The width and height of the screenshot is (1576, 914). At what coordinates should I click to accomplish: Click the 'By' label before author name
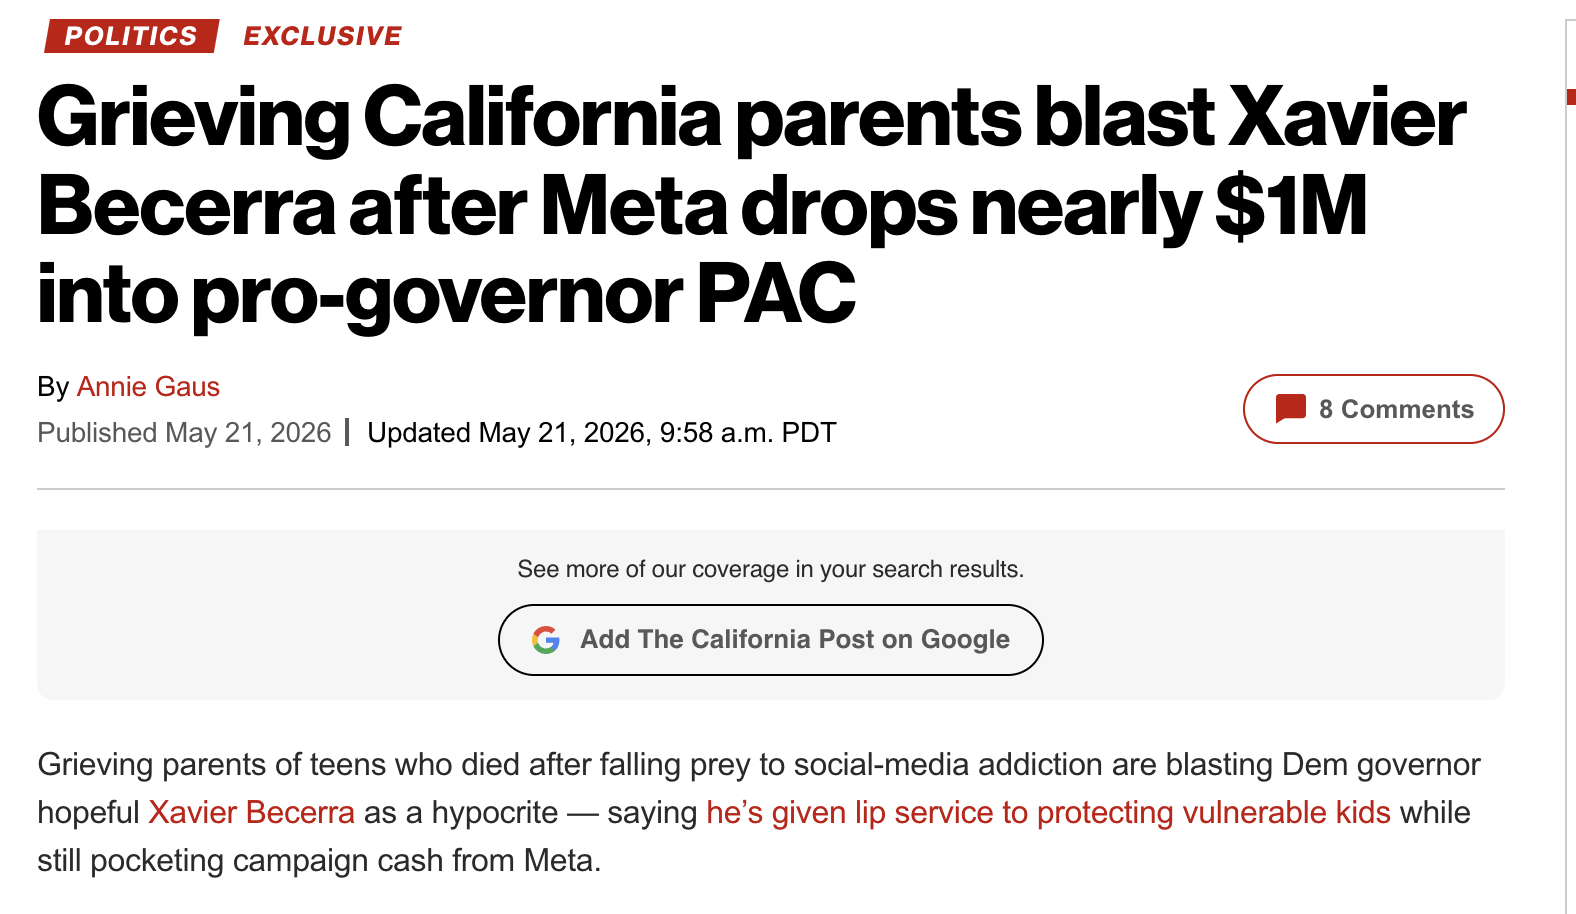click(53, 387)
